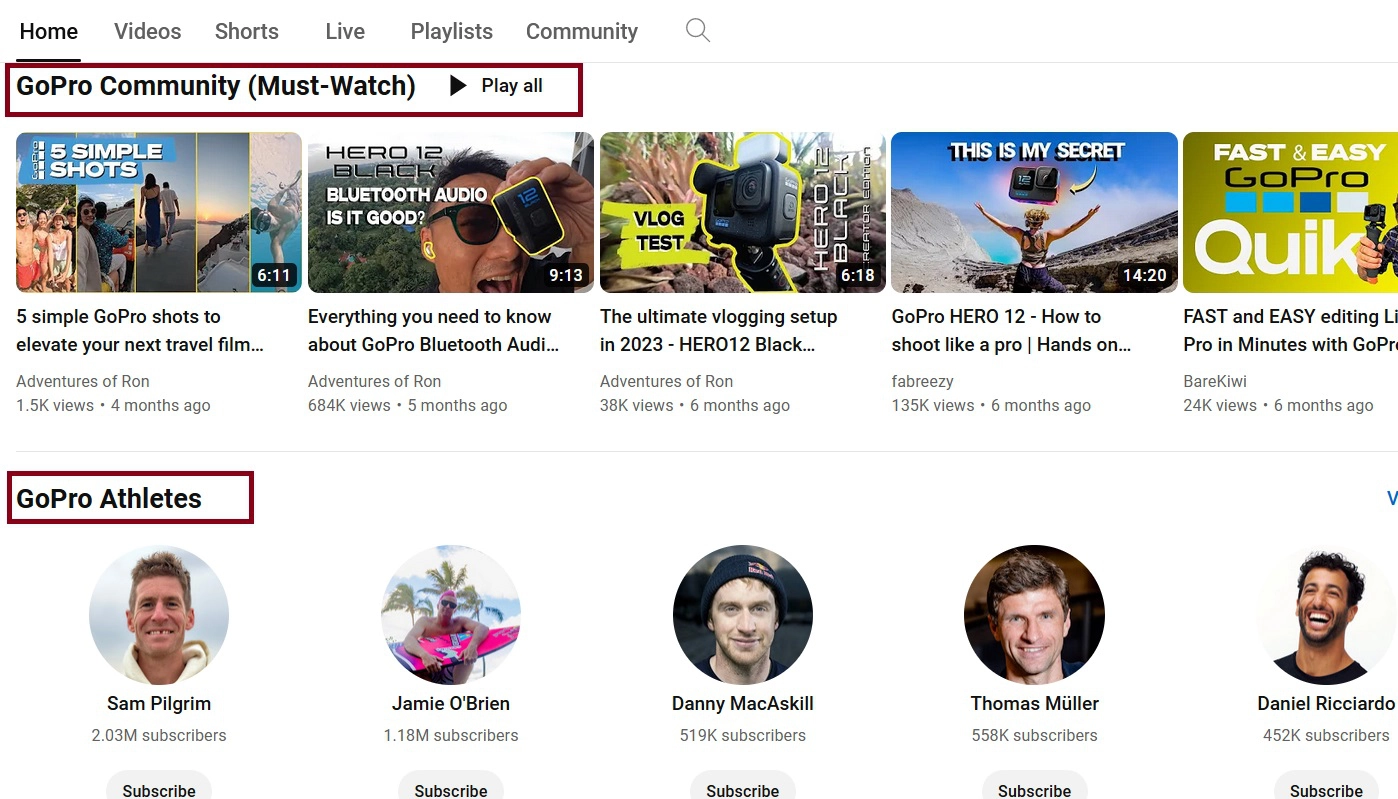This screenshot has width=1398, height=799.
Task: Open title 'Everything you need to know about GoPro Bluetooth'
Action: click(x=433, y=330)
